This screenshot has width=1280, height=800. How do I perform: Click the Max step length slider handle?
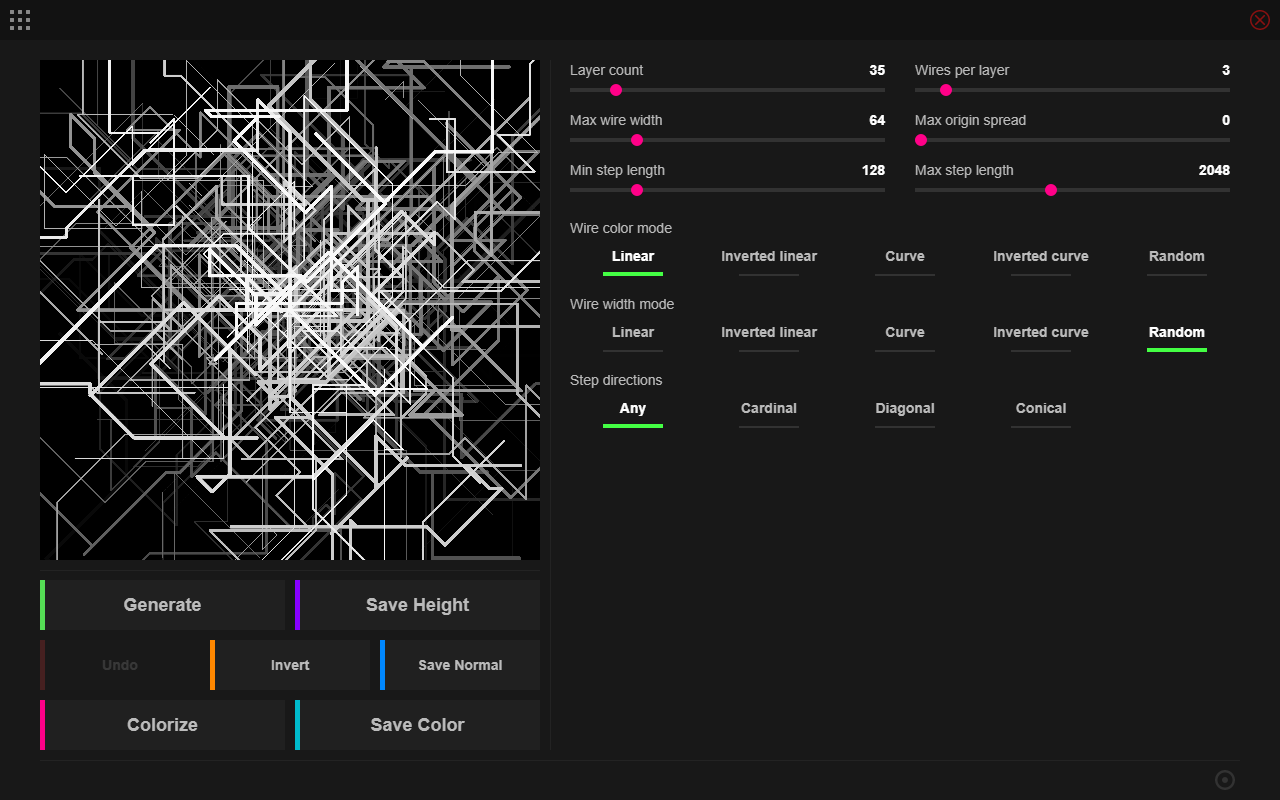point(1051,190)
